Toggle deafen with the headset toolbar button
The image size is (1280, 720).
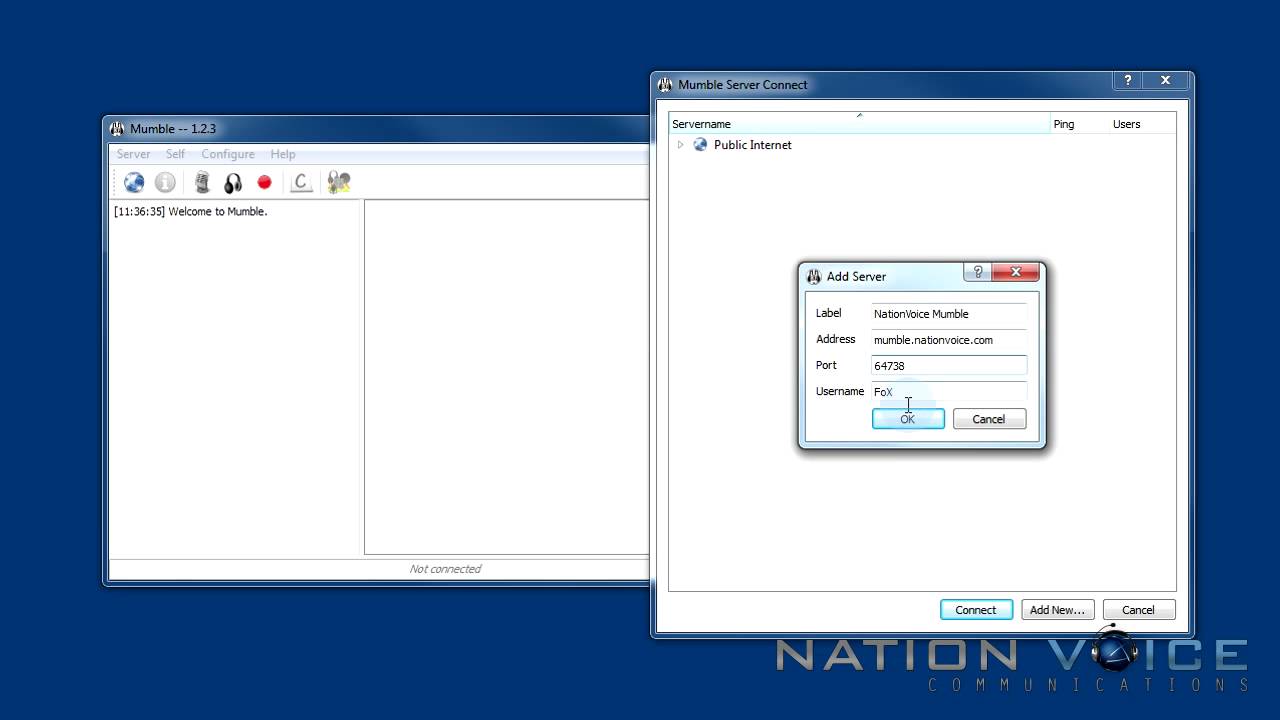click(232, 182)
